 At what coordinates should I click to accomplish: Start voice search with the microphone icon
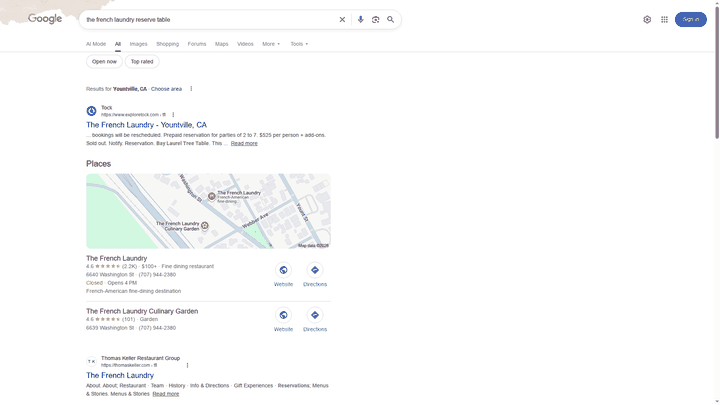360,20
